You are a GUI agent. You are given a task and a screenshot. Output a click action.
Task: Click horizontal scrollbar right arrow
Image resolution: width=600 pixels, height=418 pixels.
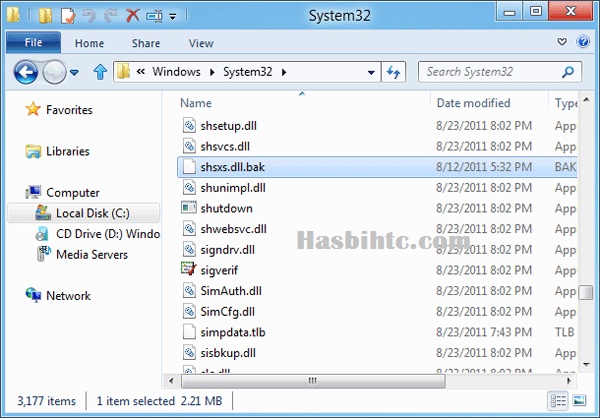(569, 381)
